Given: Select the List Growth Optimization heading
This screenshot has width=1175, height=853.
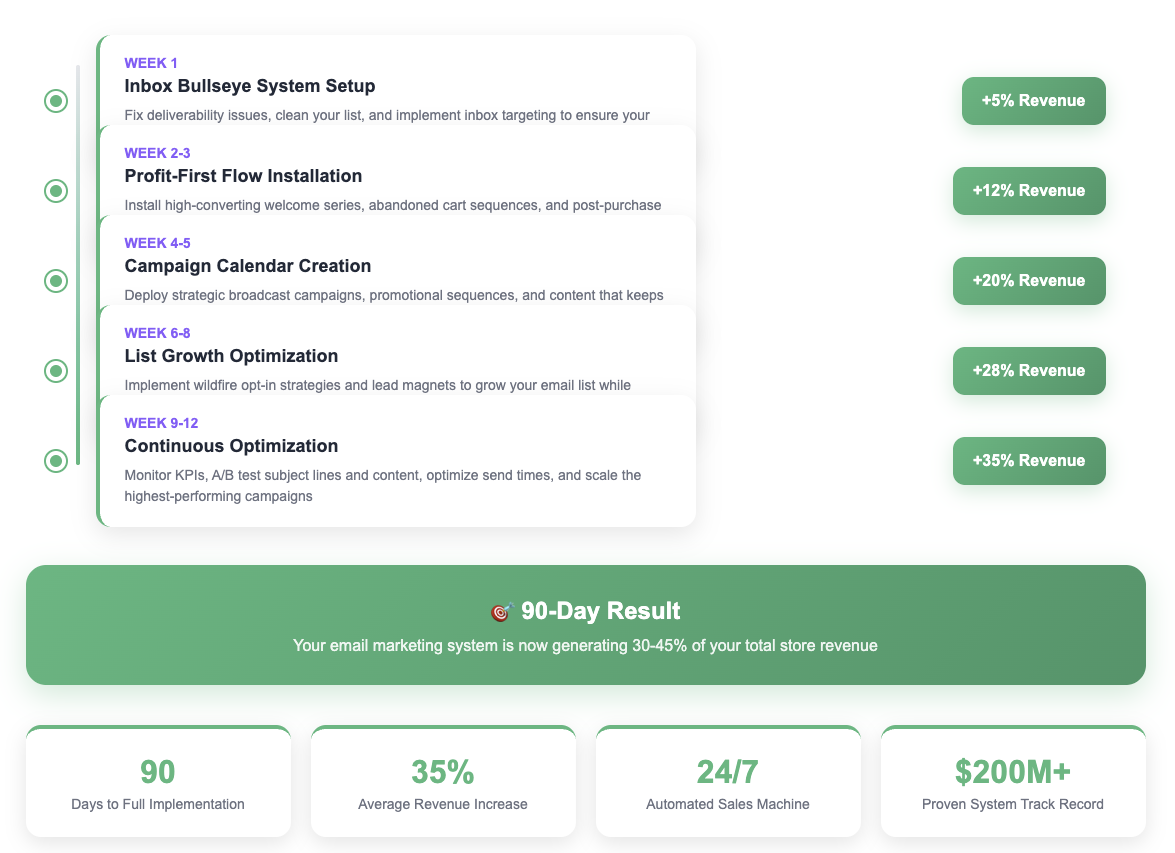Looking at the screenshot, I should 231,356.
